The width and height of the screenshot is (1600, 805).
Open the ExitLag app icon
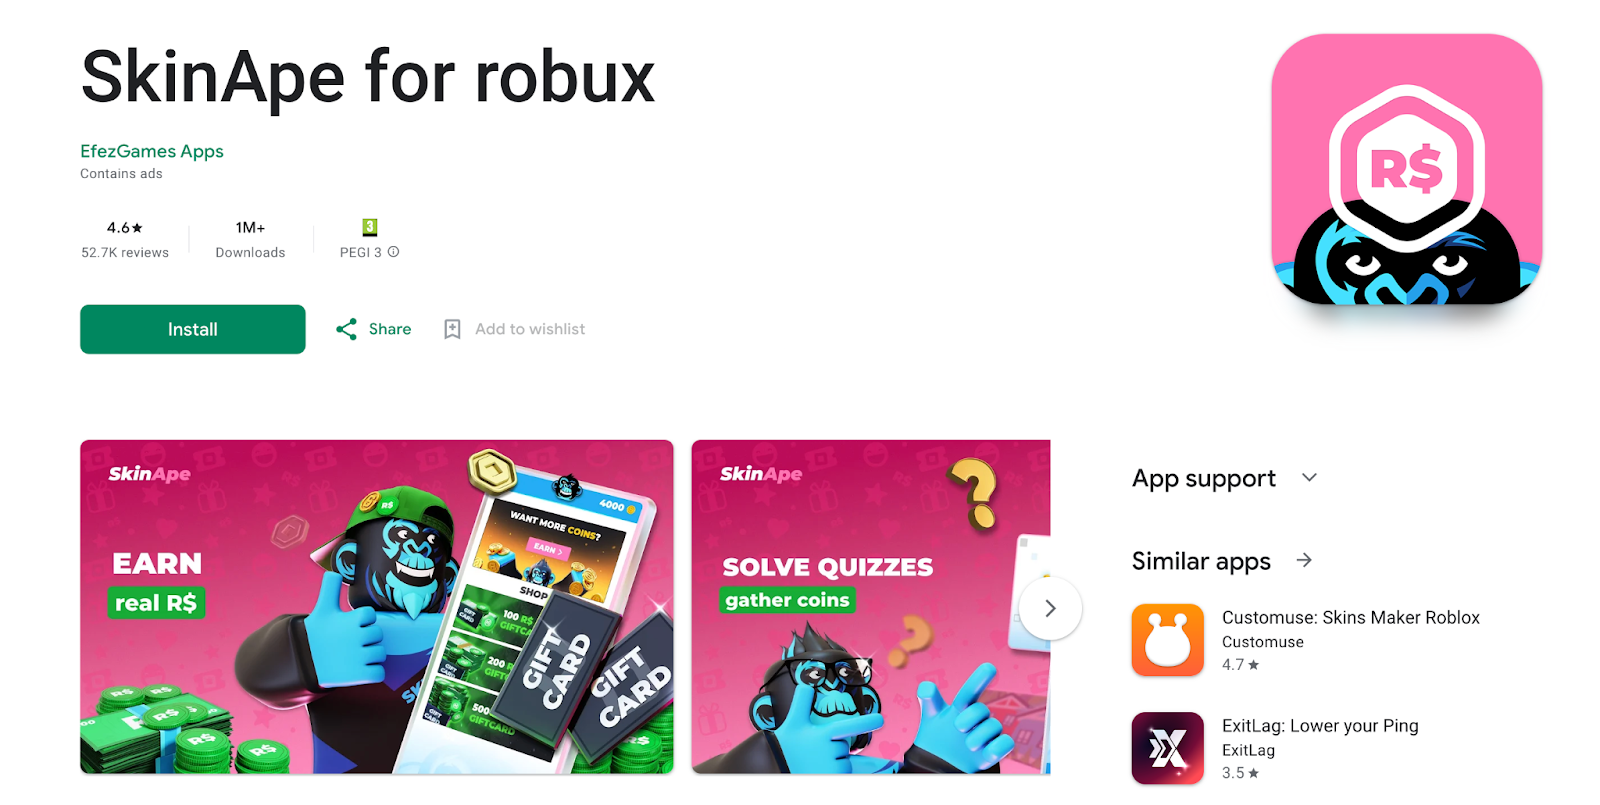click(x=1167, y=748)
